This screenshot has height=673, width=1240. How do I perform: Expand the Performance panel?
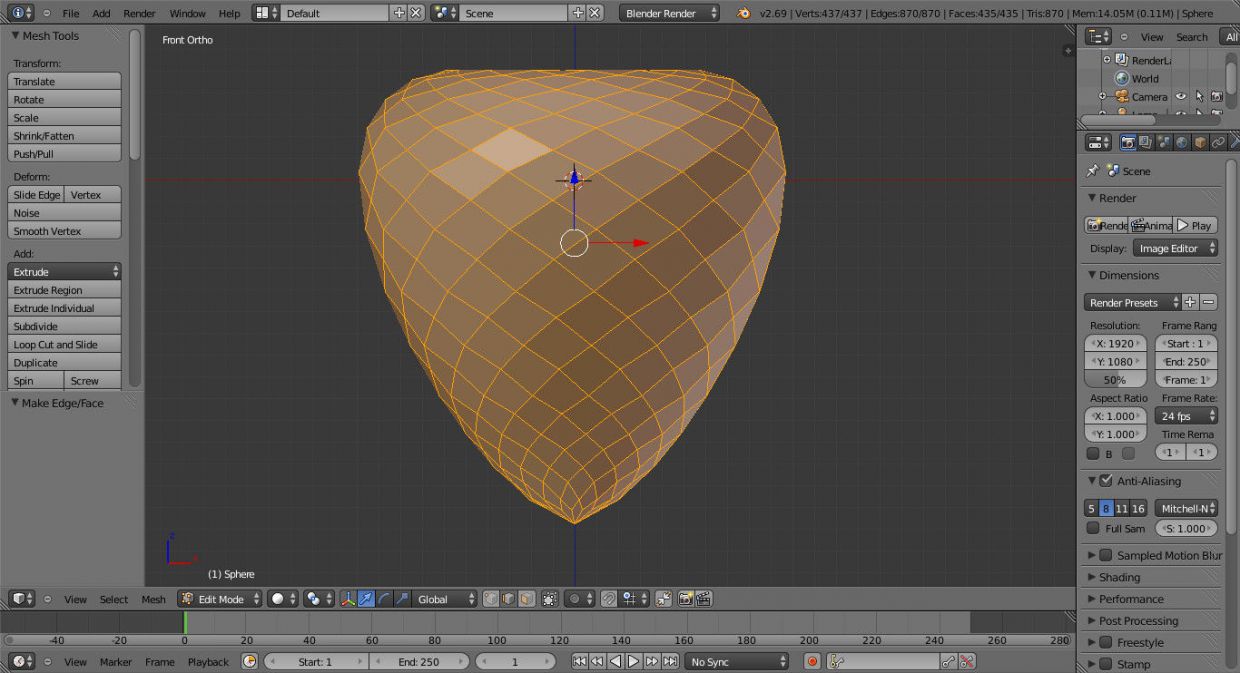(1131, 599)
